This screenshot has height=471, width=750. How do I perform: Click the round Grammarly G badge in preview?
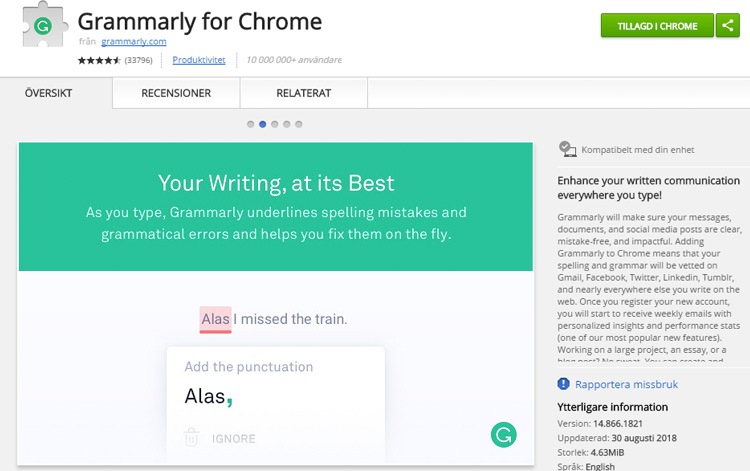point(504,434)
